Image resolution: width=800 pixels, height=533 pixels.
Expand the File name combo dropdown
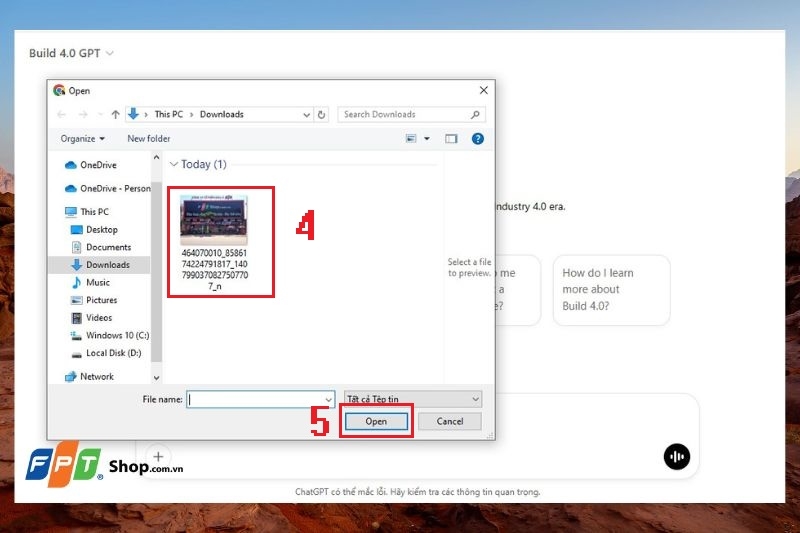(x=329, y=399)
